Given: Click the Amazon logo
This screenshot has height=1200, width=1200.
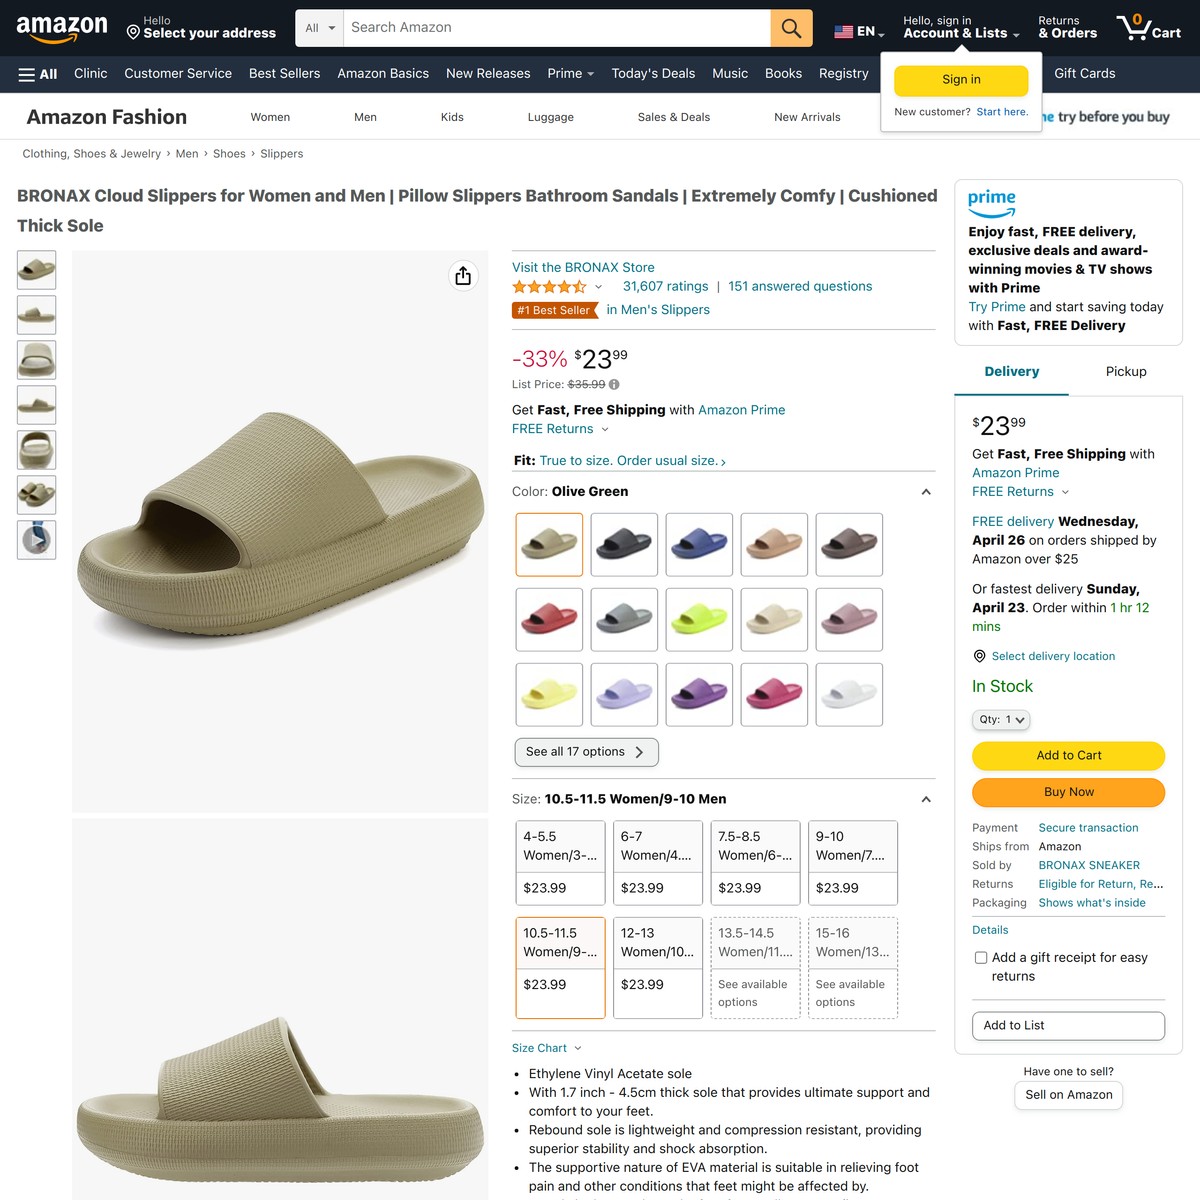Looking at the screenshot, I should tap(62, 28).
